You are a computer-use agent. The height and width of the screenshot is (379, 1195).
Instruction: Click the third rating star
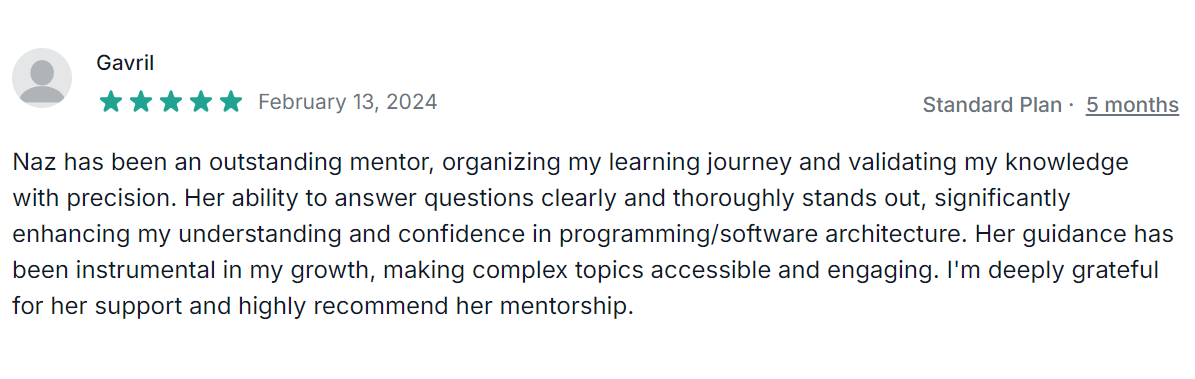point(171,102)
